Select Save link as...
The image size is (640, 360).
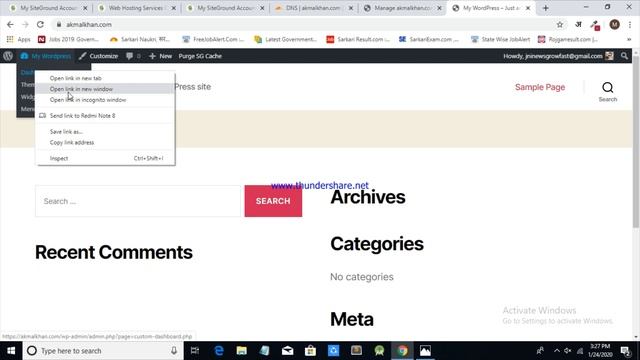(105, 131)
